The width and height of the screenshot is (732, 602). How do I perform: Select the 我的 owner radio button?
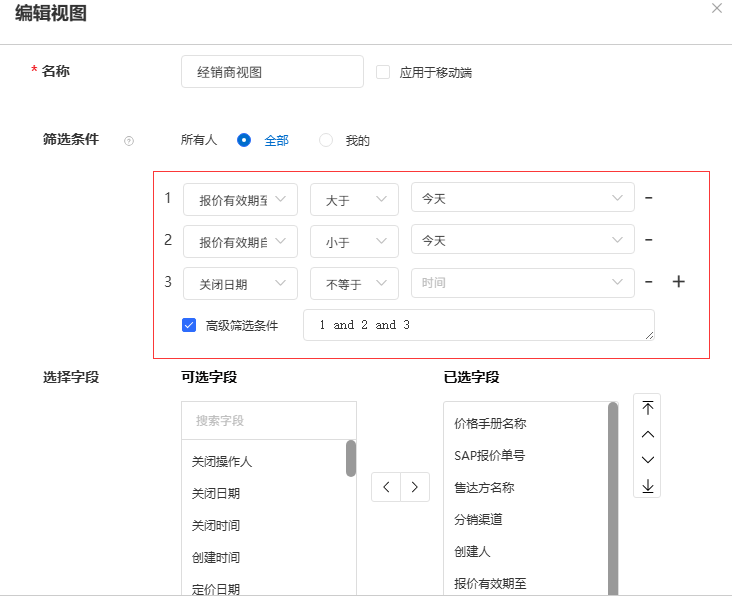(326, 140)
